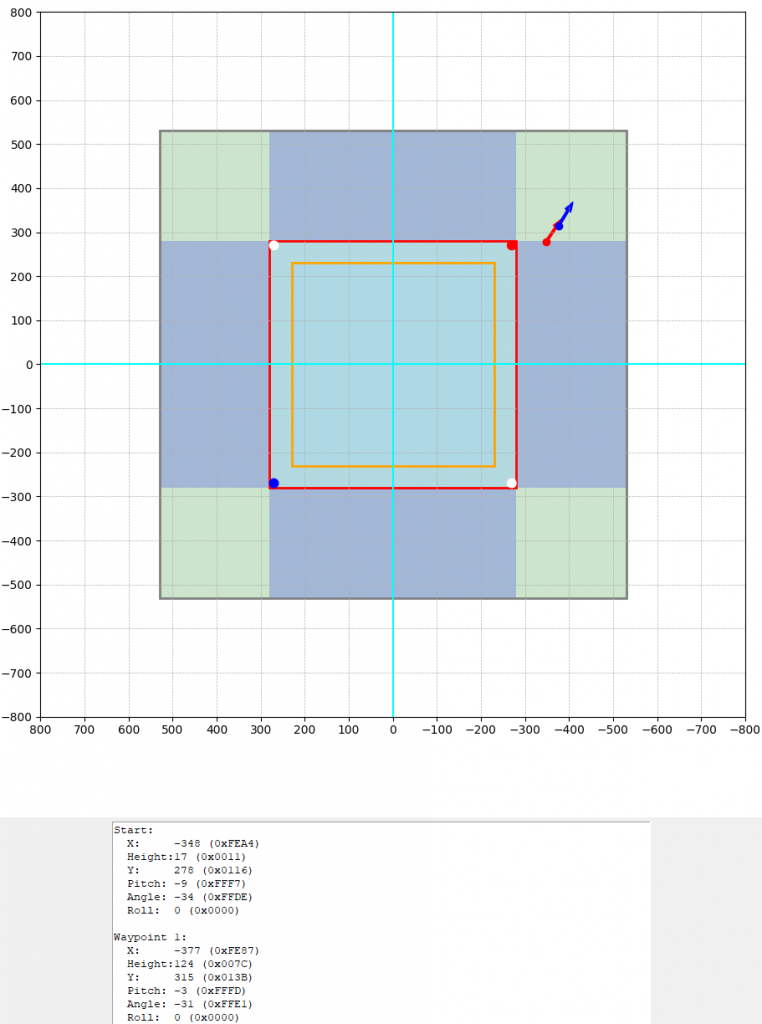
Task: Click the blue arrowhead tip
Action: pos(572,203)
